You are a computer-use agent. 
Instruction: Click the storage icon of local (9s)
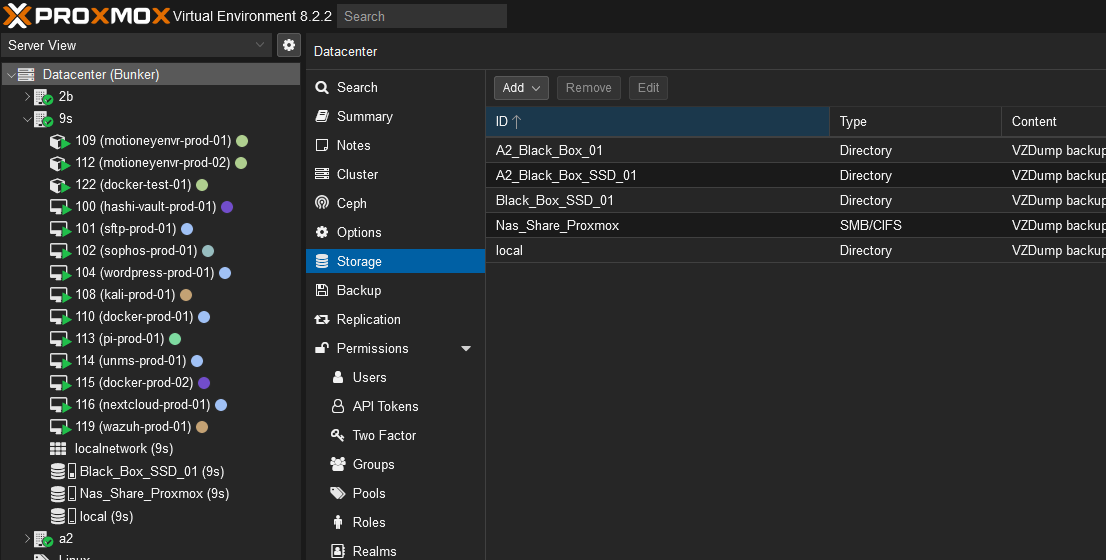click(x=63, y=516)
